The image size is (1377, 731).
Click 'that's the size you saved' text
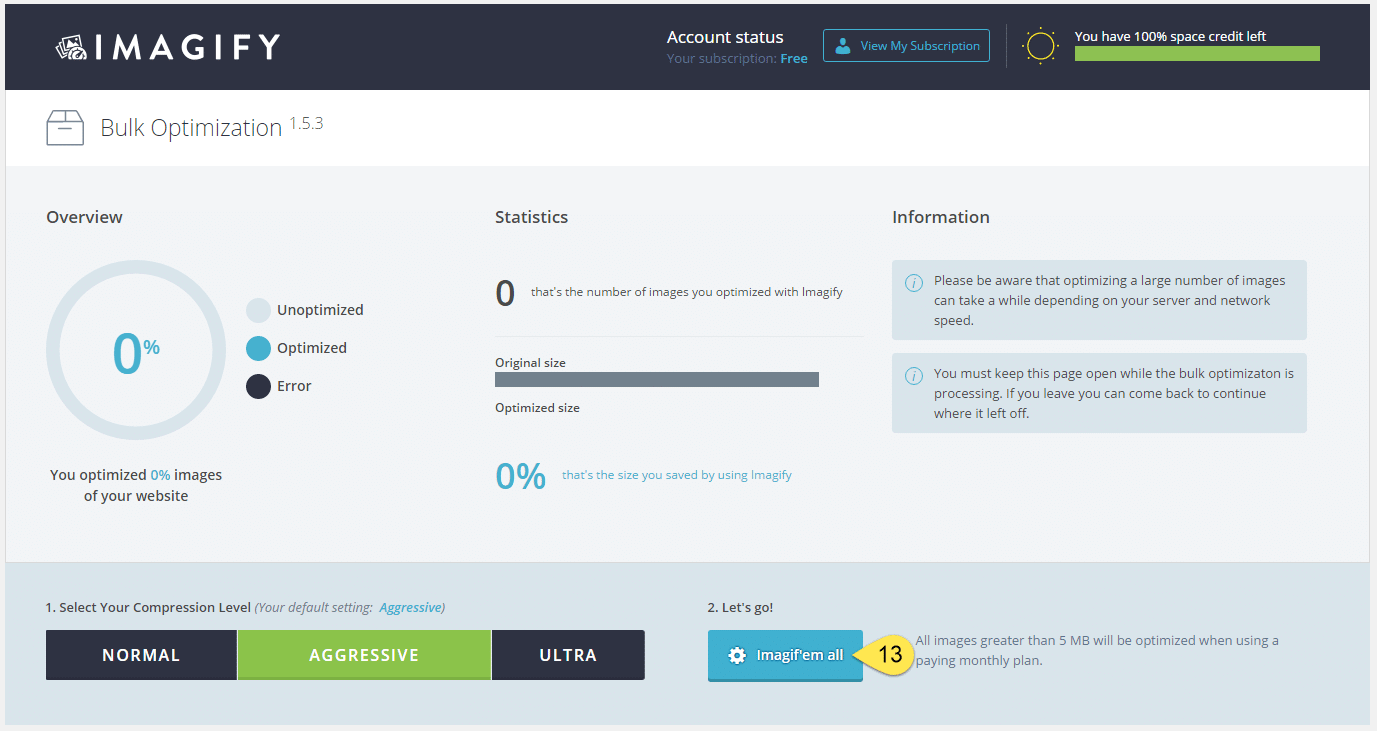pos(677,475)
